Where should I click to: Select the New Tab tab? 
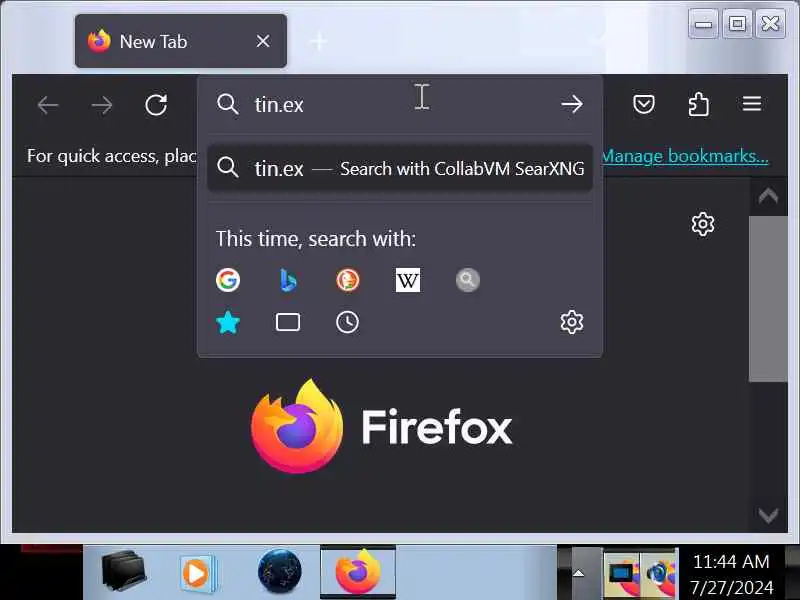181,41
